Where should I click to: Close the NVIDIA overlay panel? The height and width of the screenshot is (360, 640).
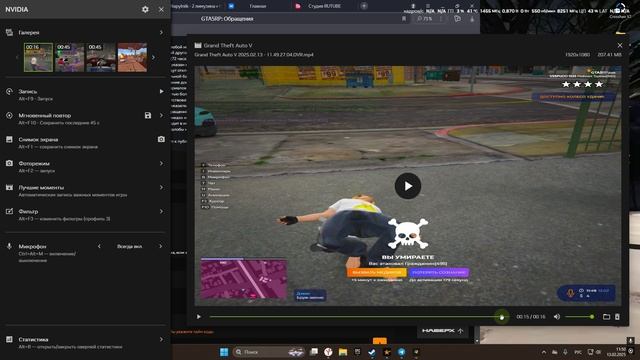coord(161,9)
